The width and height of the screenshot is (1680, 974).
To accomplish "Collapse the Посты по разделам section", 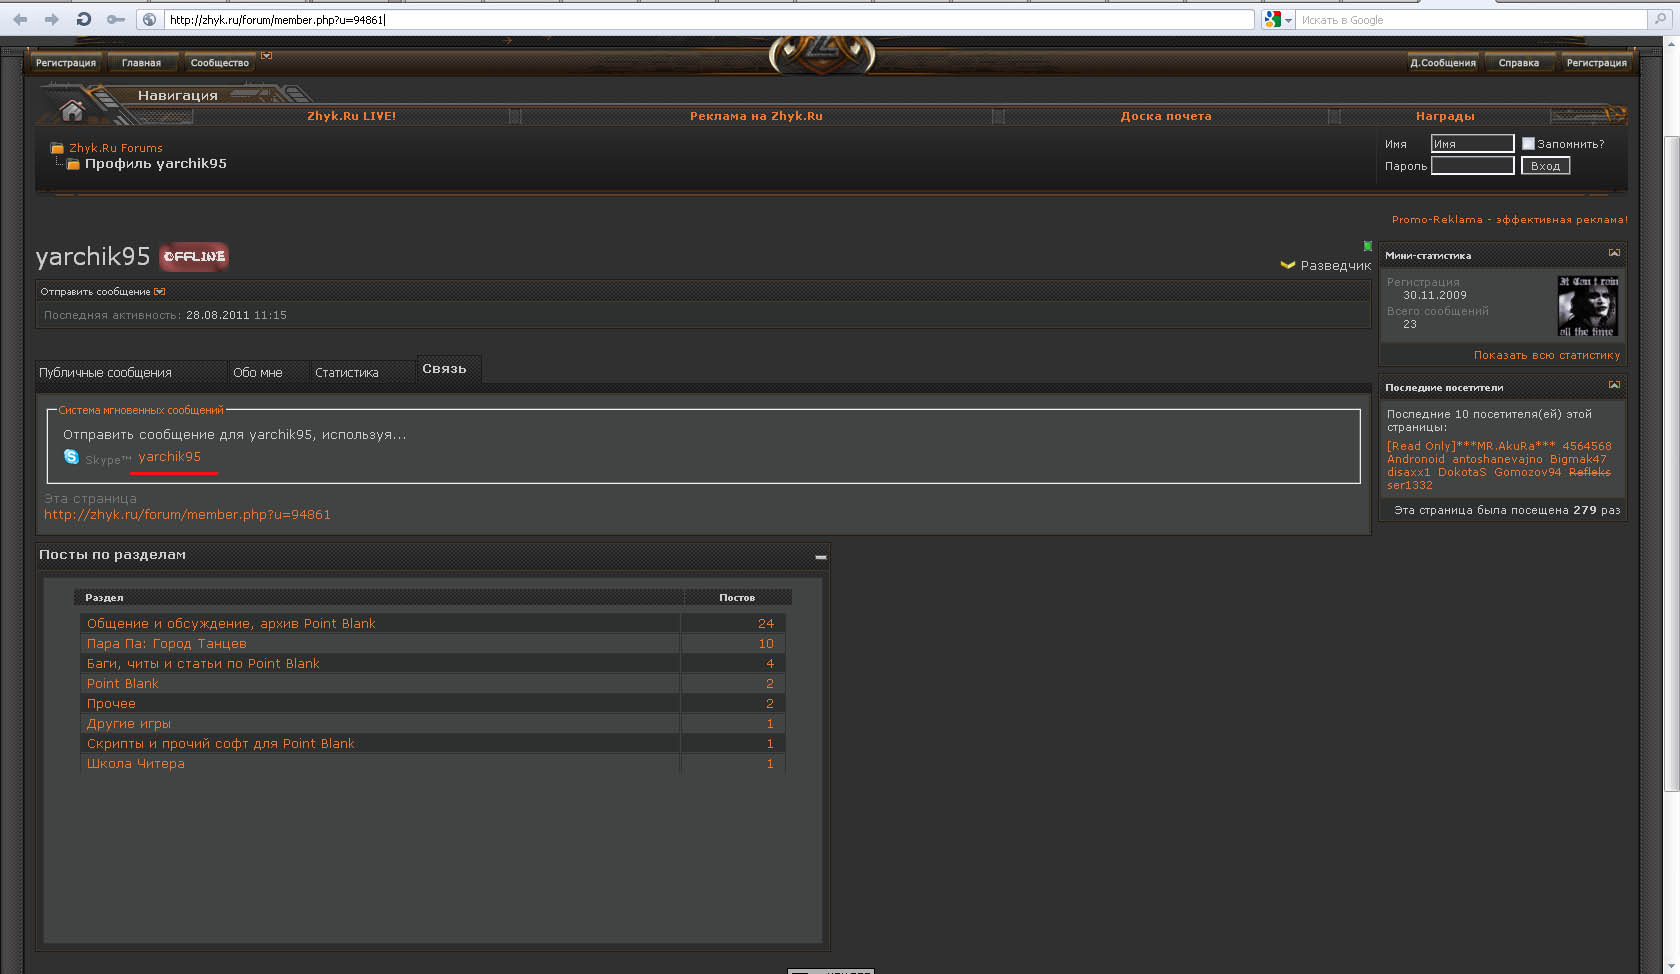I will [820, 557].
